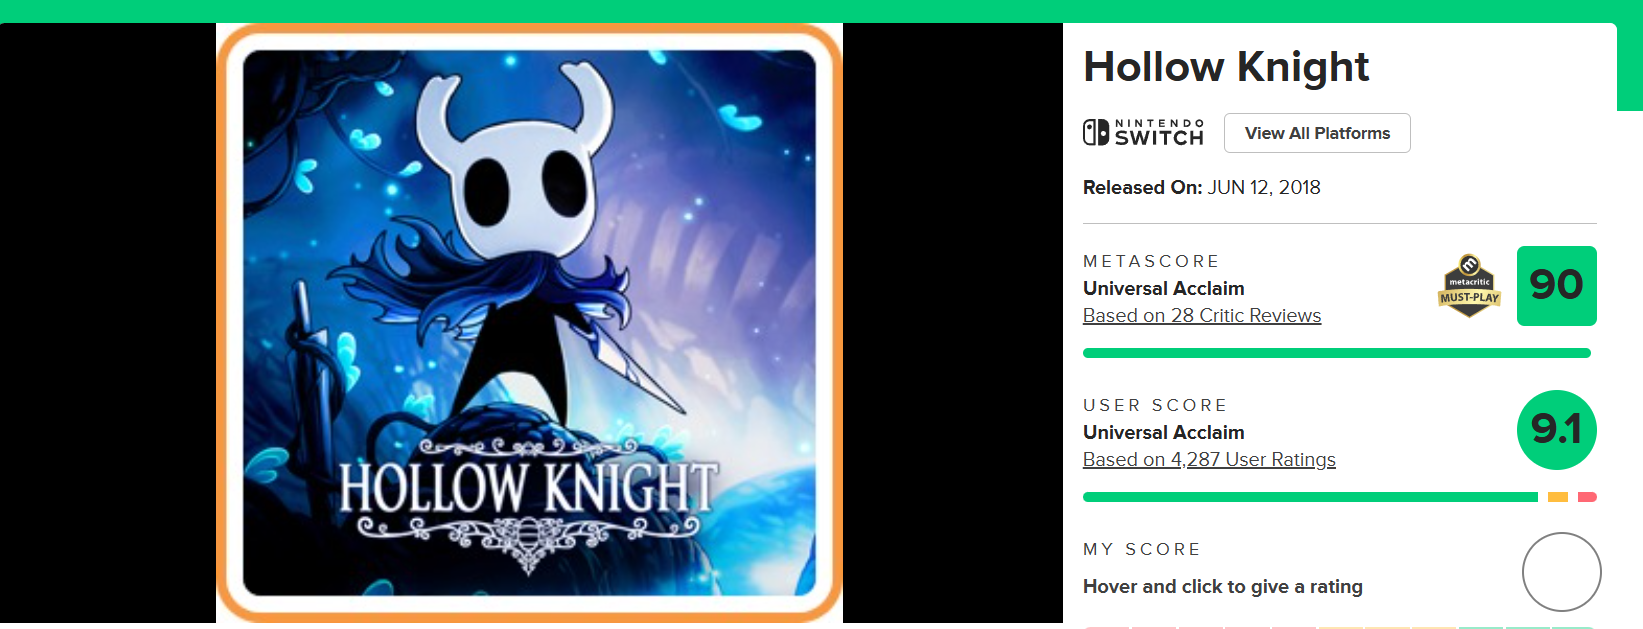
Task: Click the red negative ratings bar segment
Action: tap(1587, 497)
